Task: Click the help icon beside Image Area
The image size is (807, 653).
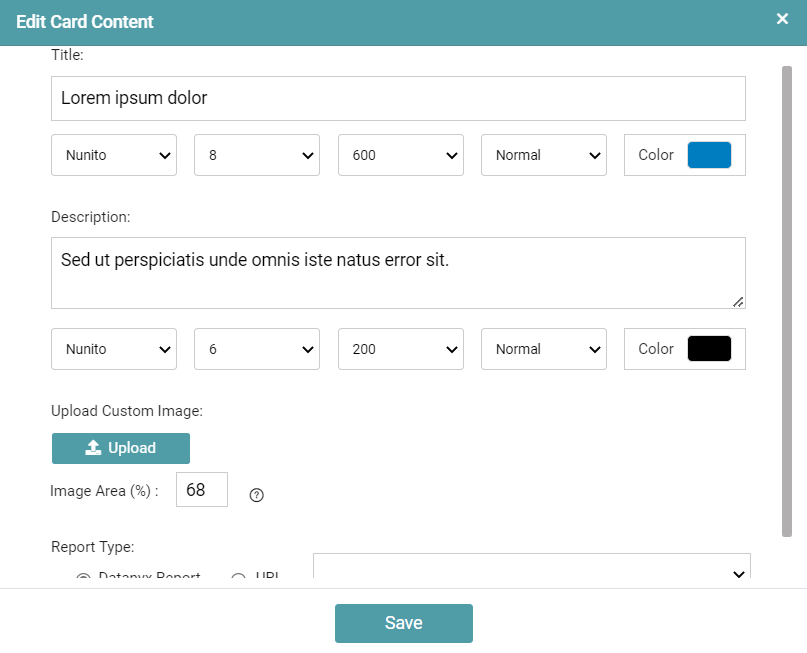Action: (256, 494)
